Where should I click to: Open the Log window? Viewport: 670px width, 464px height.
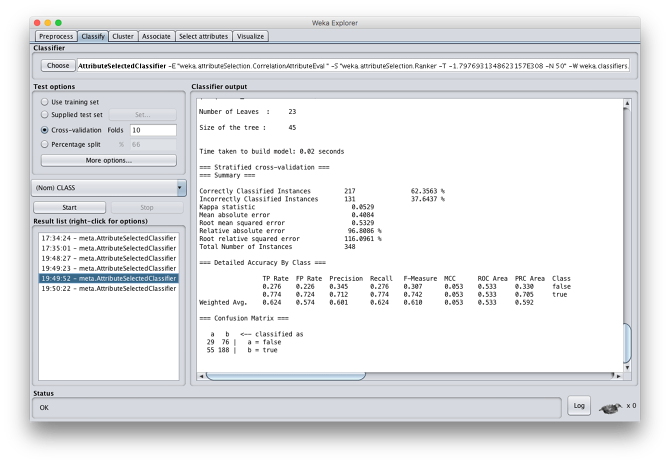tap(578, 405)
